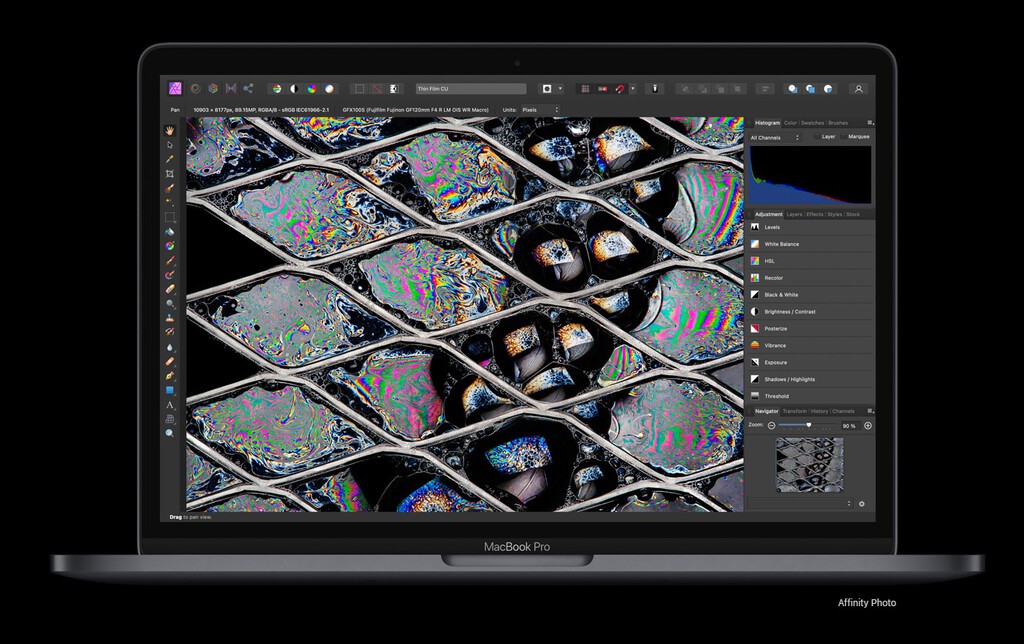The height and width of the screenshot is (644, 1024).
Task: Select the Pen tool
Action: click(x=170, y=376)
